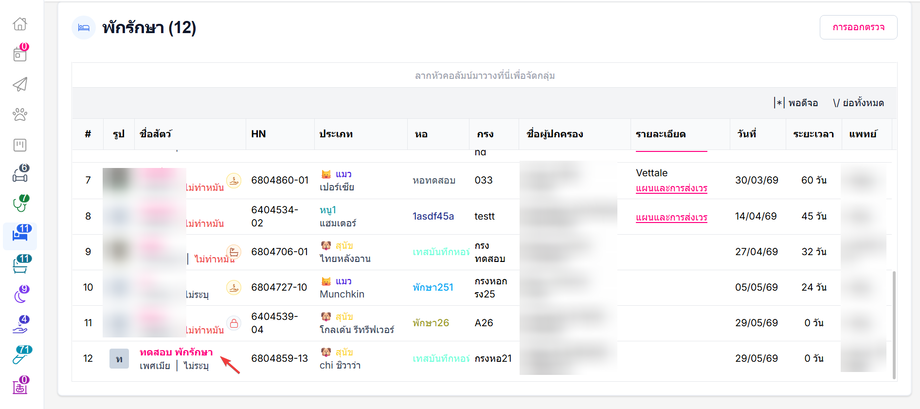Sort by the HN column header
The image size is (920, 409).
(x=259, y=134)
